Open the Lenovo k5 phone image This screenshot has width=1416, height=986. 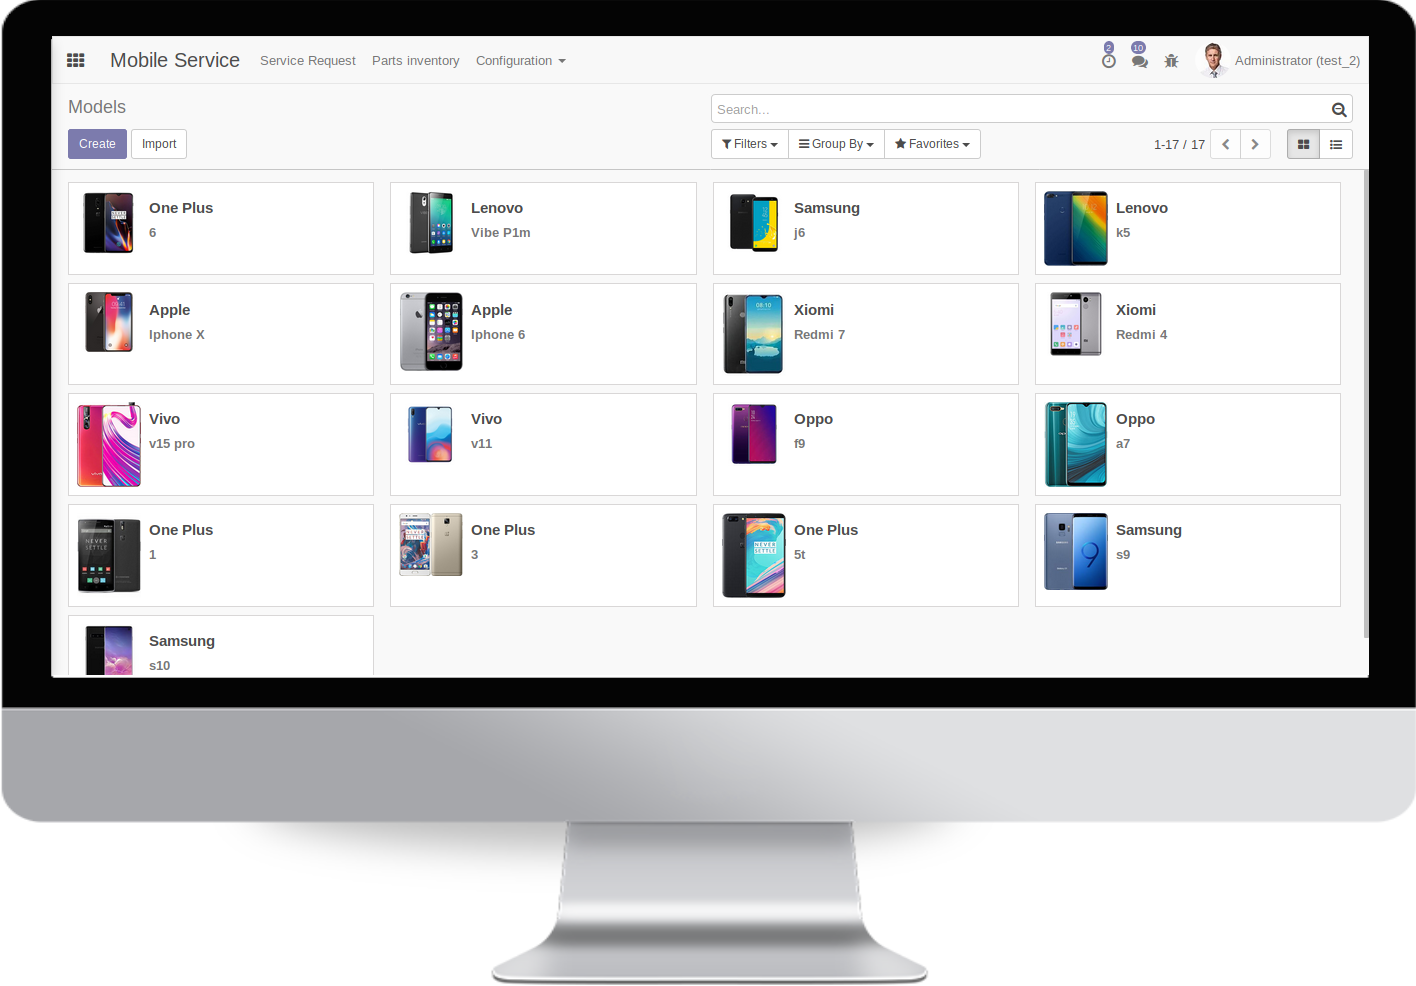tap(1076, 228)
